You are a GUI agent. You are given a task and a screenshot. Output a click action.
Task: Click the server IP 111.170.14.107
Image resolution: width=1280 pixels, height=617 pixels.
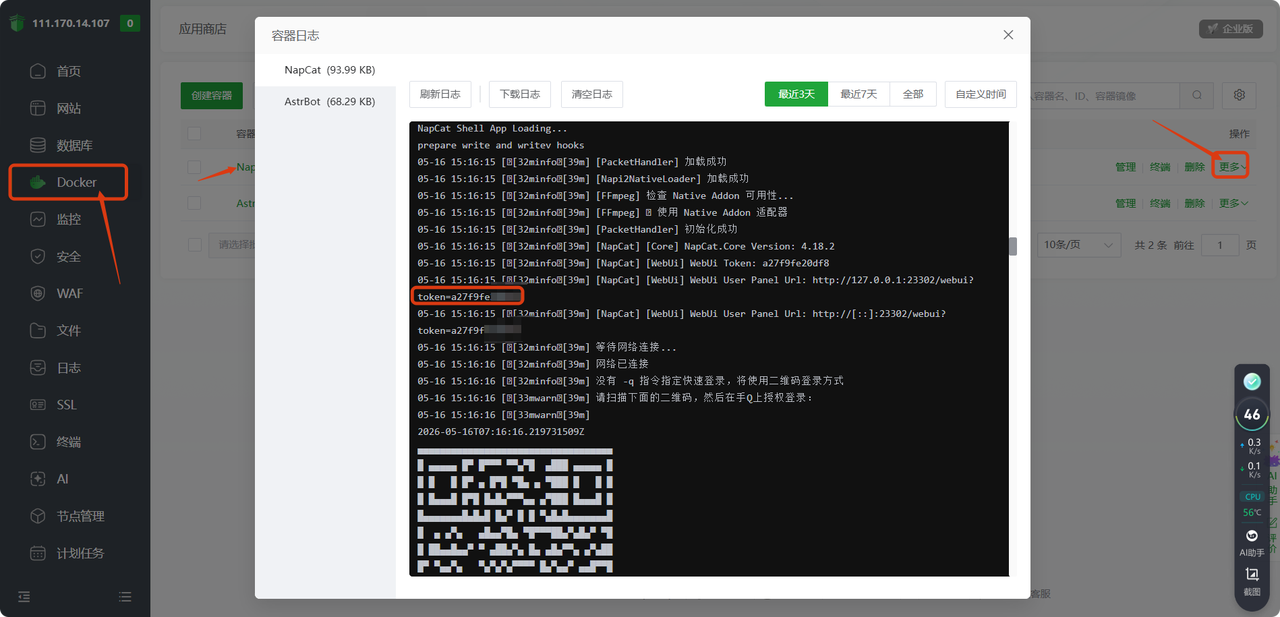pos(70,23)
